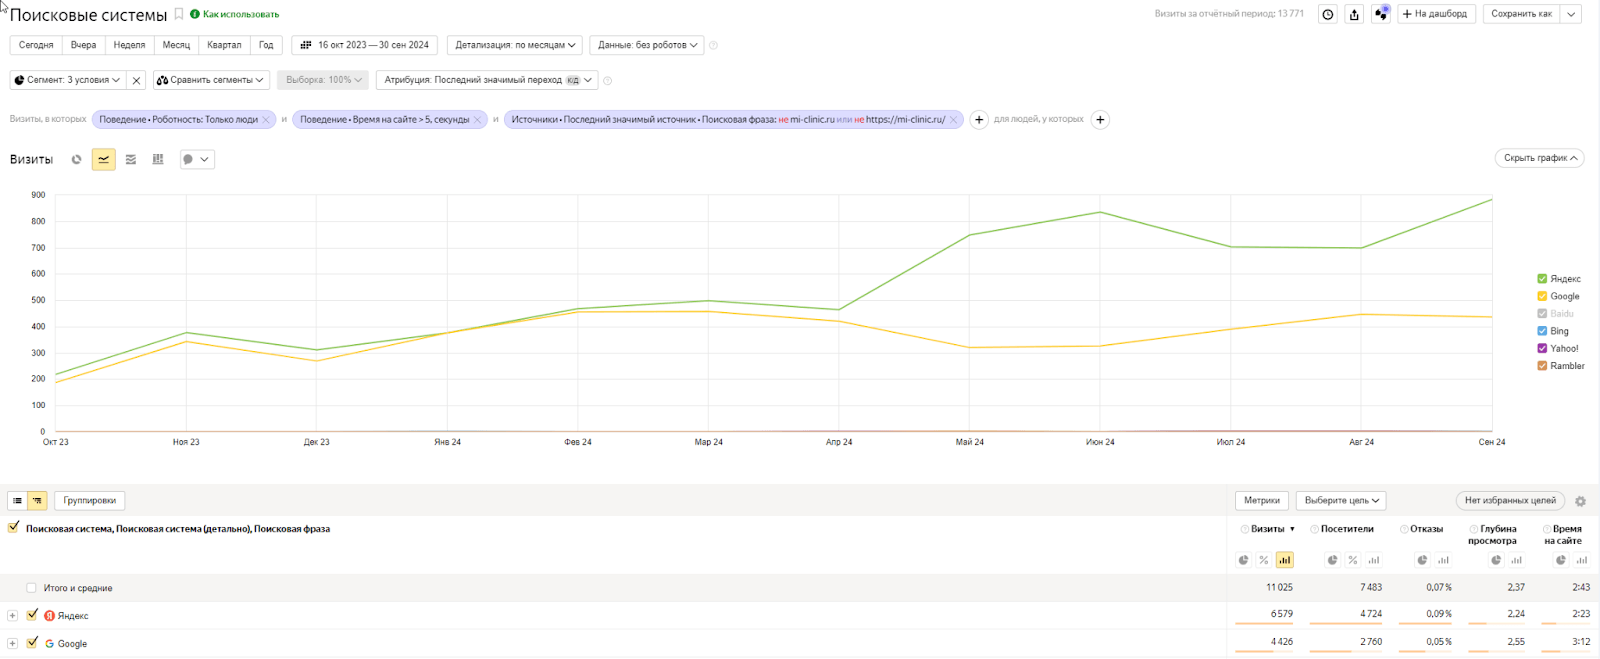Screen dimensions: 1600x659
Task: Click the На дашборд button
Action: pos(1435,14)
